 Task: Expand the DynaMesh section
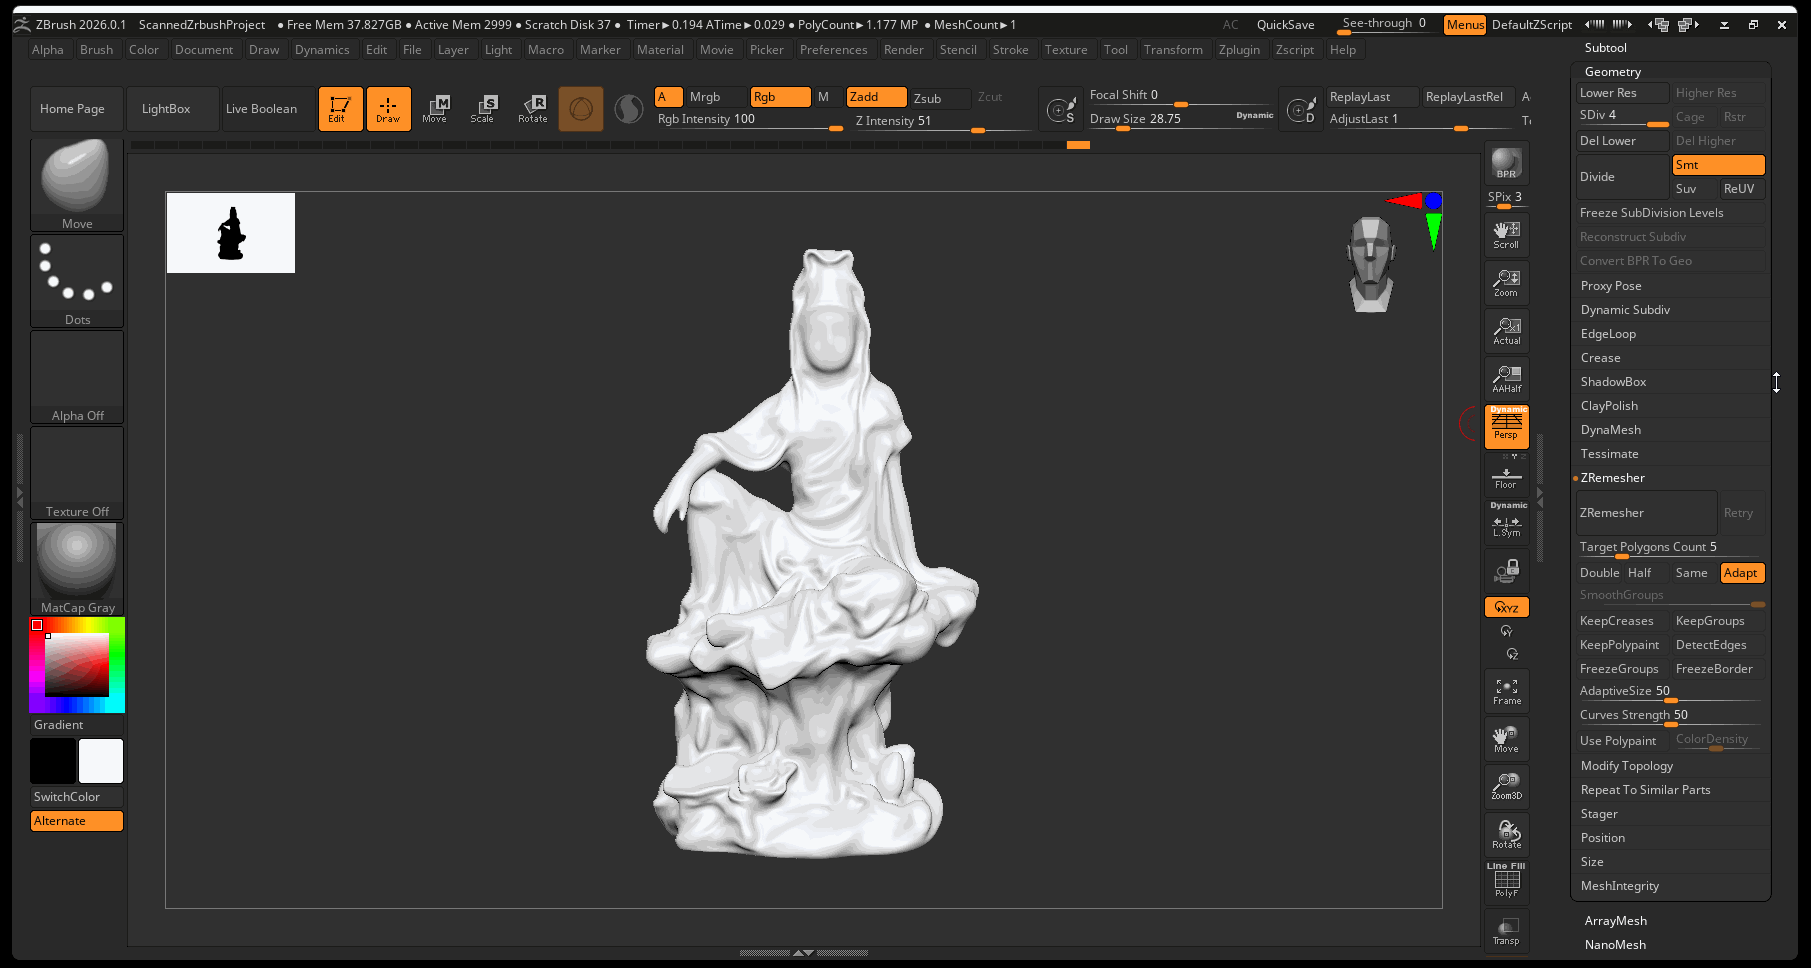1611,430
